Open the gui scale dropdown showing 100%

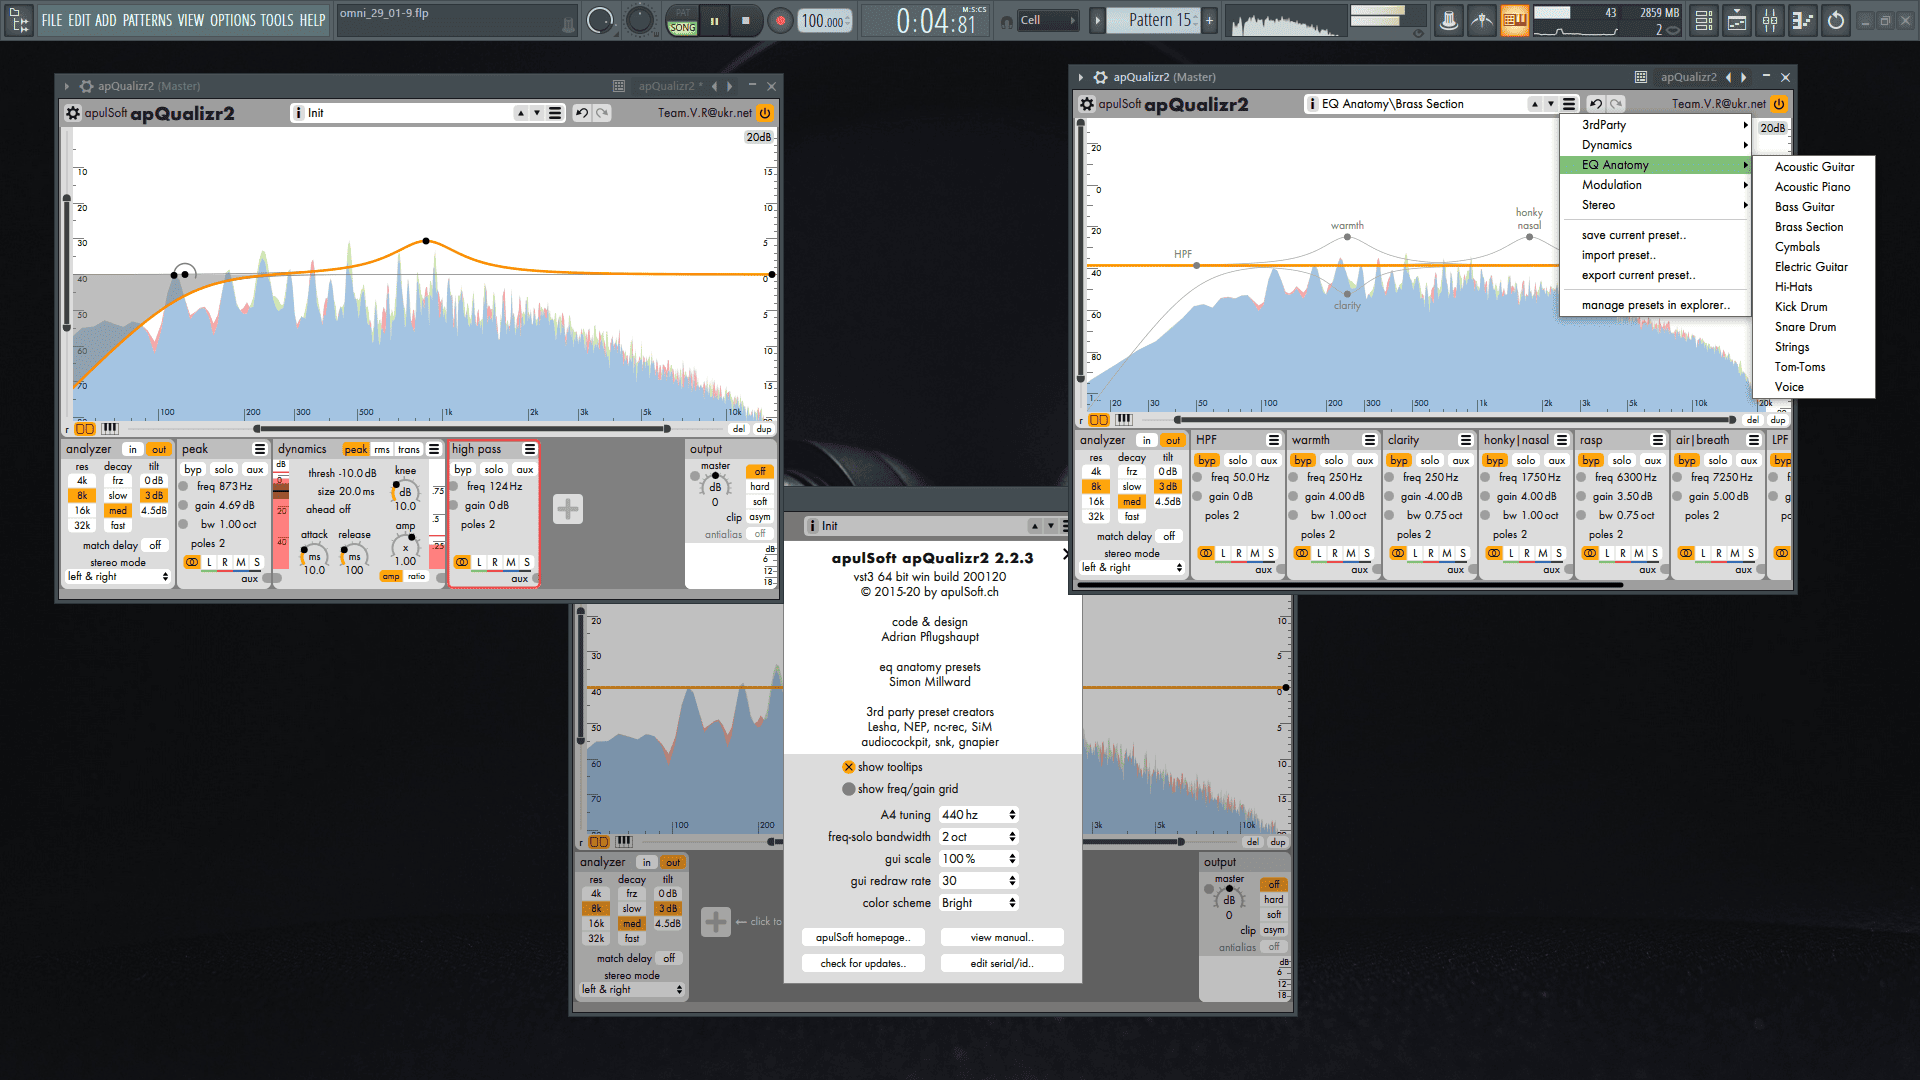point(978,859)
